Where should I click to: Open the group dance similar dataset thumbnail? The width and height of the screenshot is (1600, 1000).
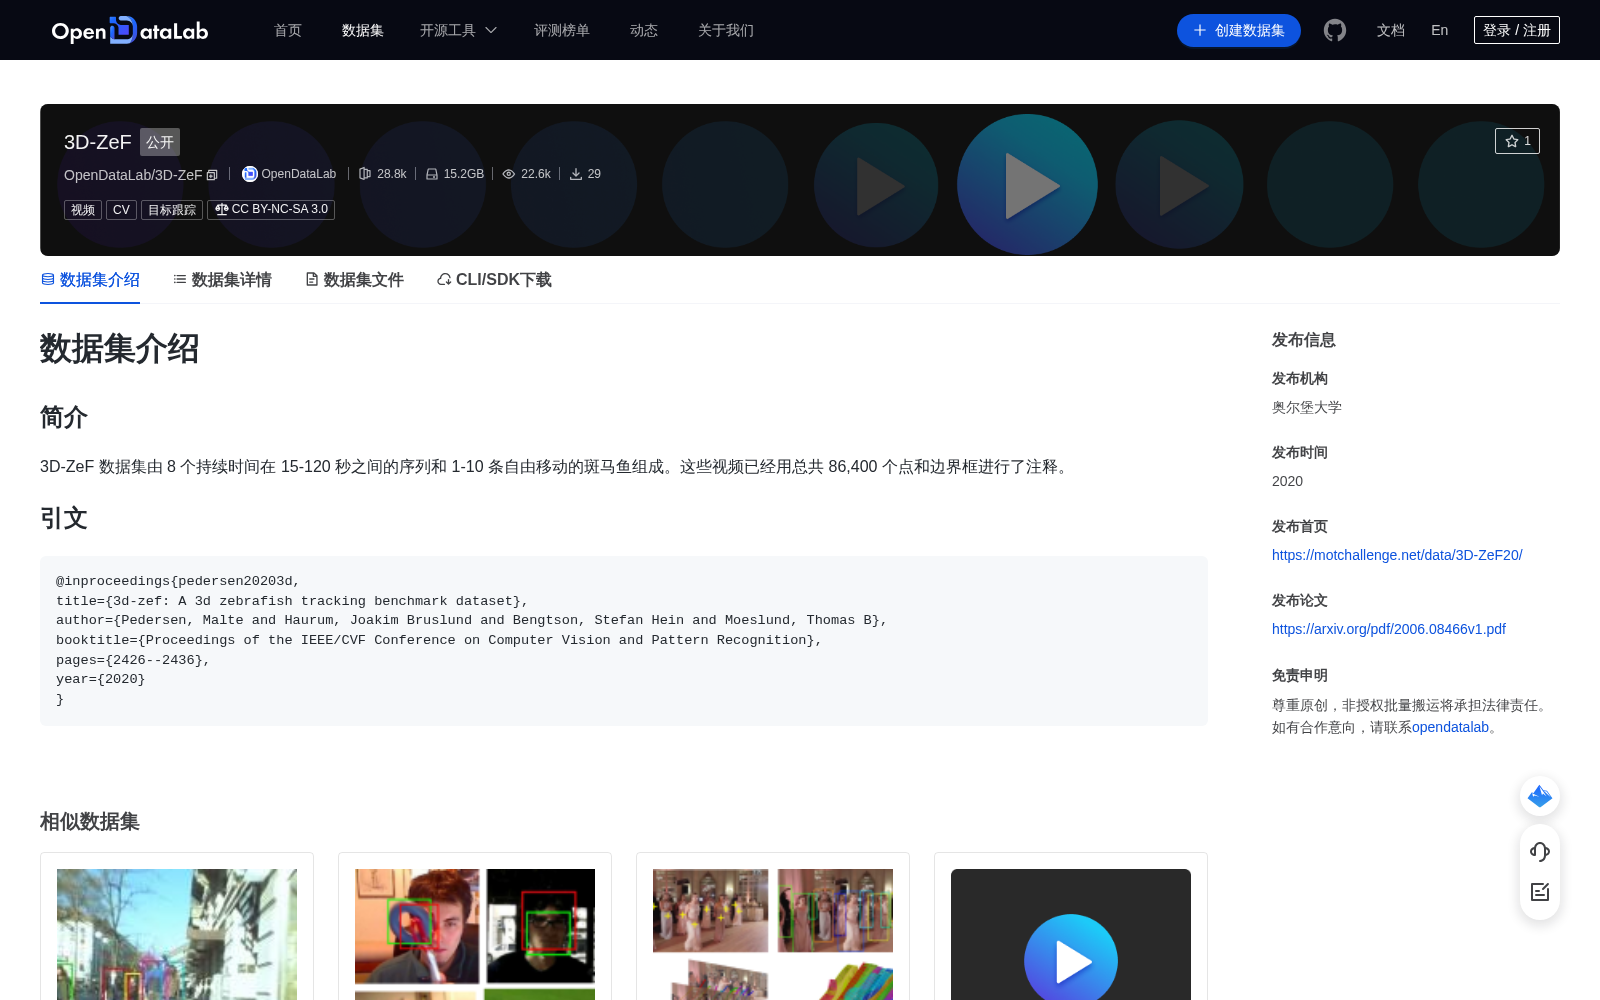[773, 934]
